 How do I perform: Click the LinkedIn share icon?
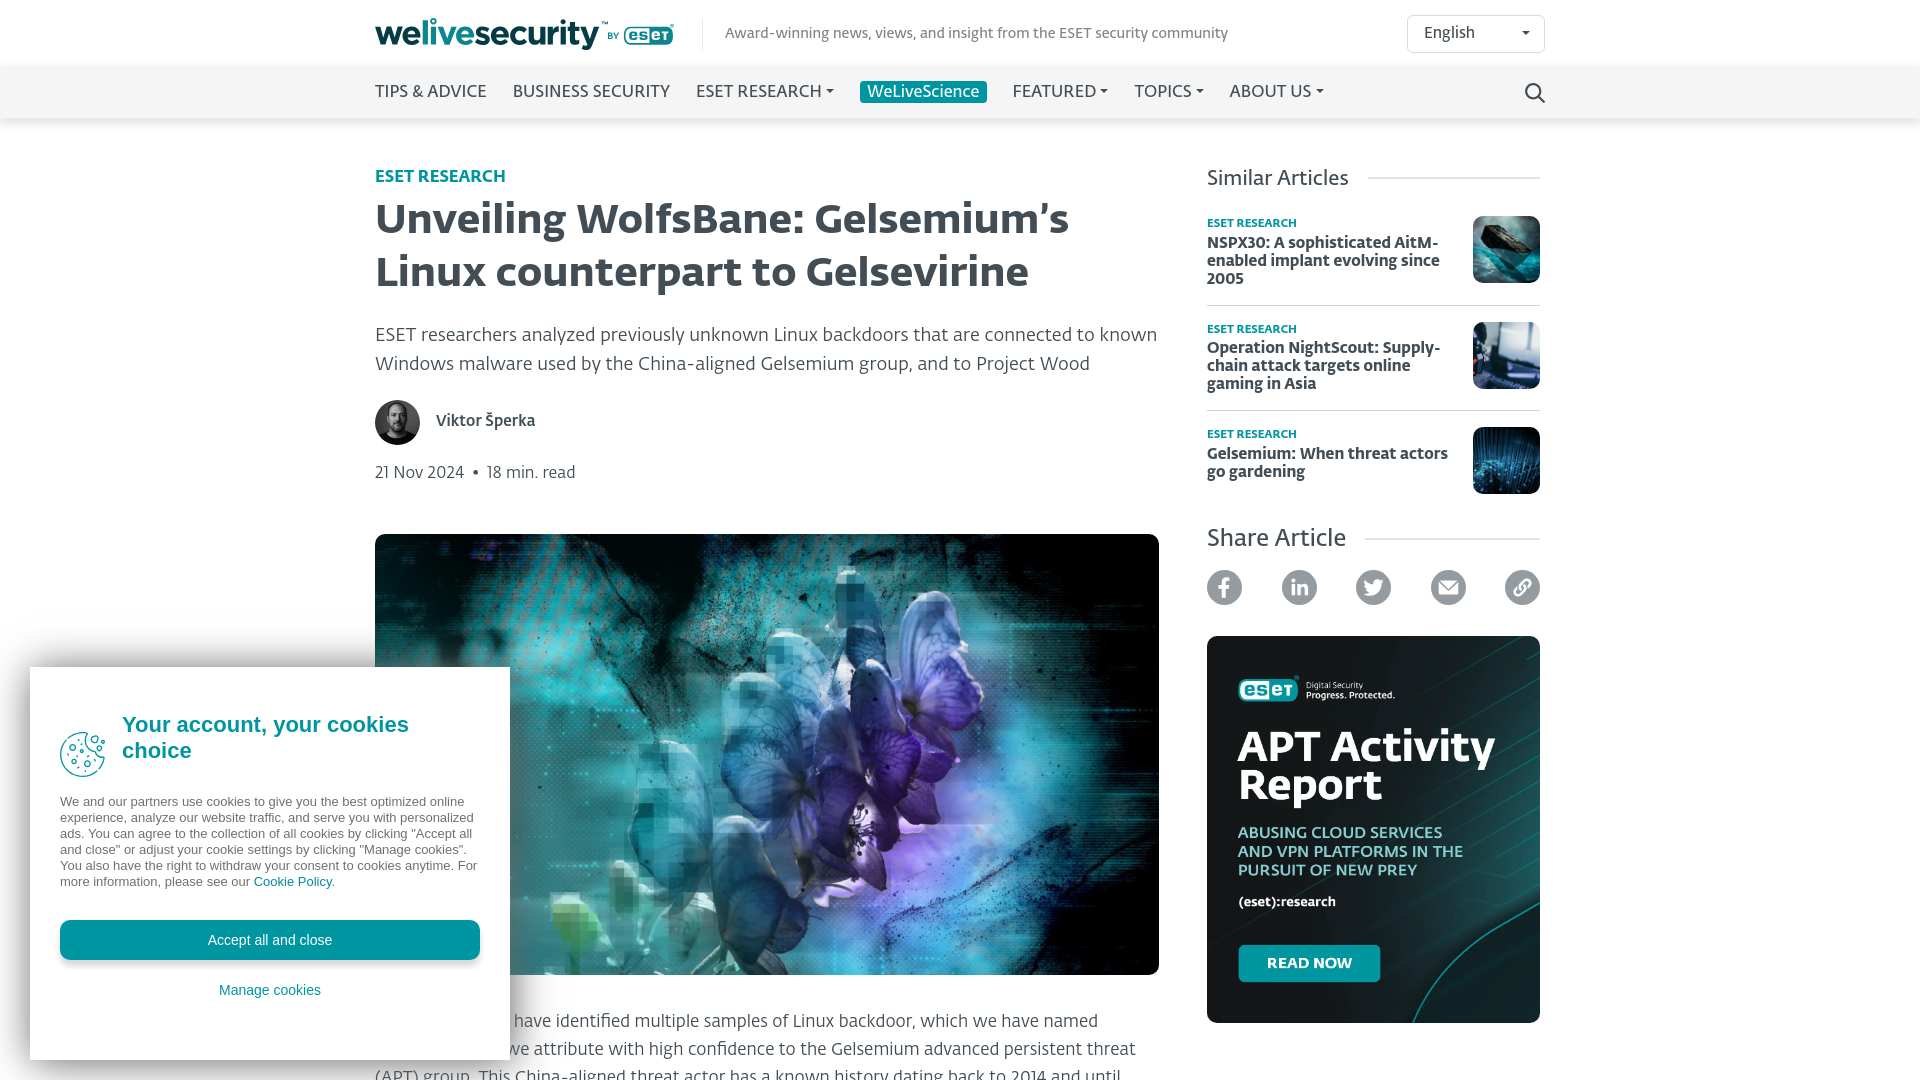(1299, 587)
